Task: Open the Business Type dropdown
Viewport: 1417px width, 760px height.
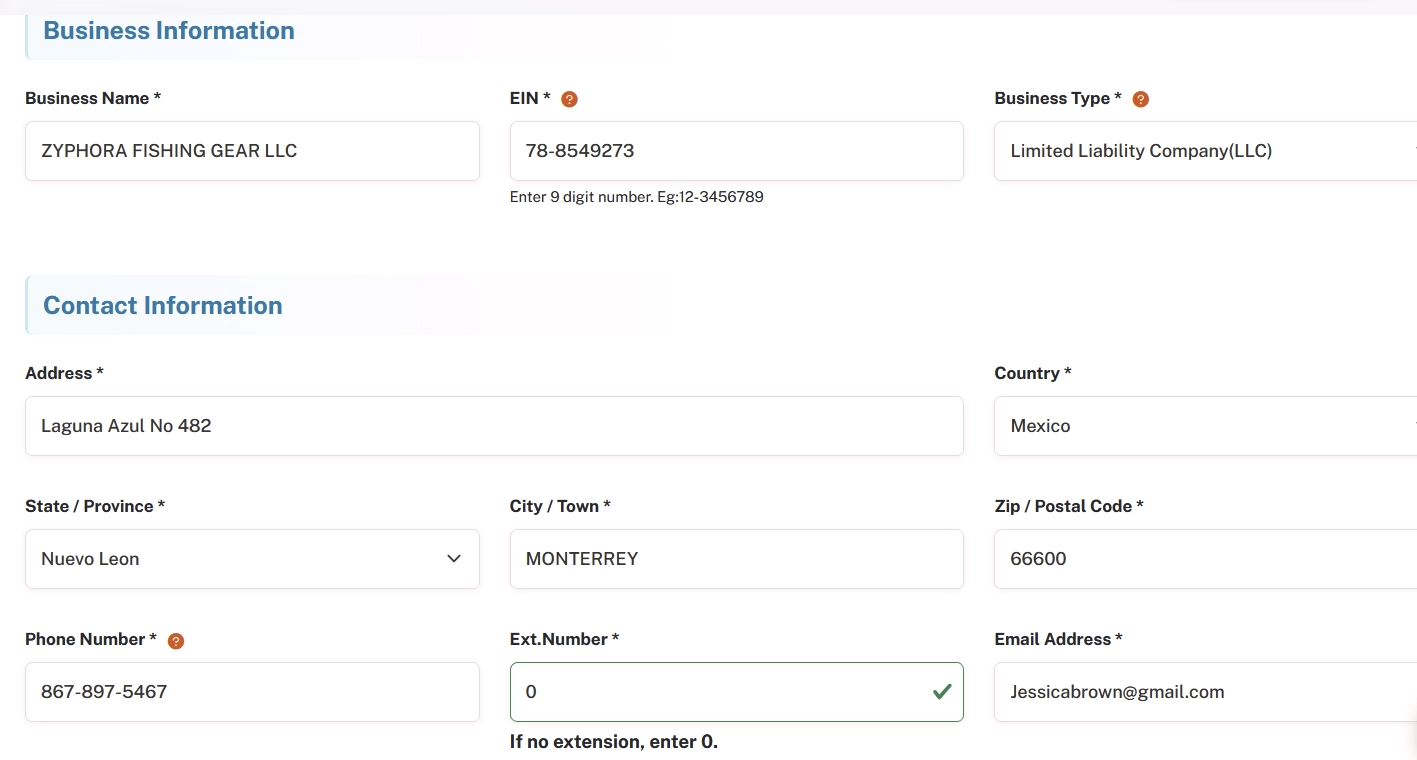Action: tap(1205, 151)
